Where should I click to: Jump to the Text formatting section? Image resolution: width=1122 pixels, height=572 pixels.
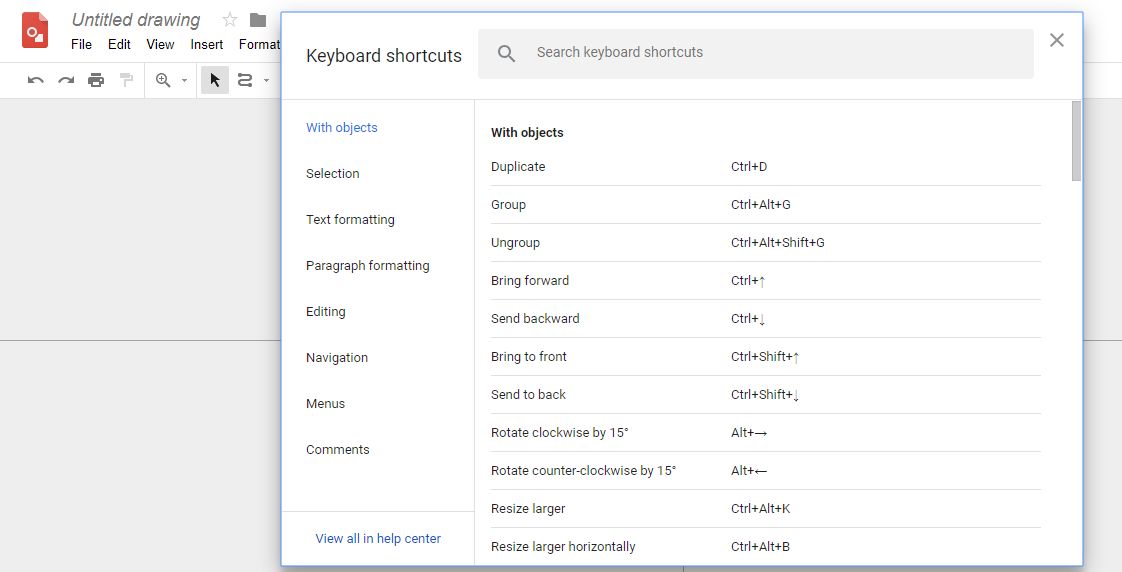point(350,220)
